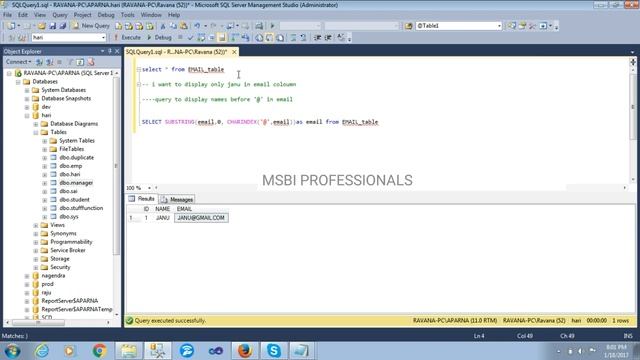Expand the Database Snapshots node
The image size is (640, 360).
pyautogui.click(x=27, y=99)
